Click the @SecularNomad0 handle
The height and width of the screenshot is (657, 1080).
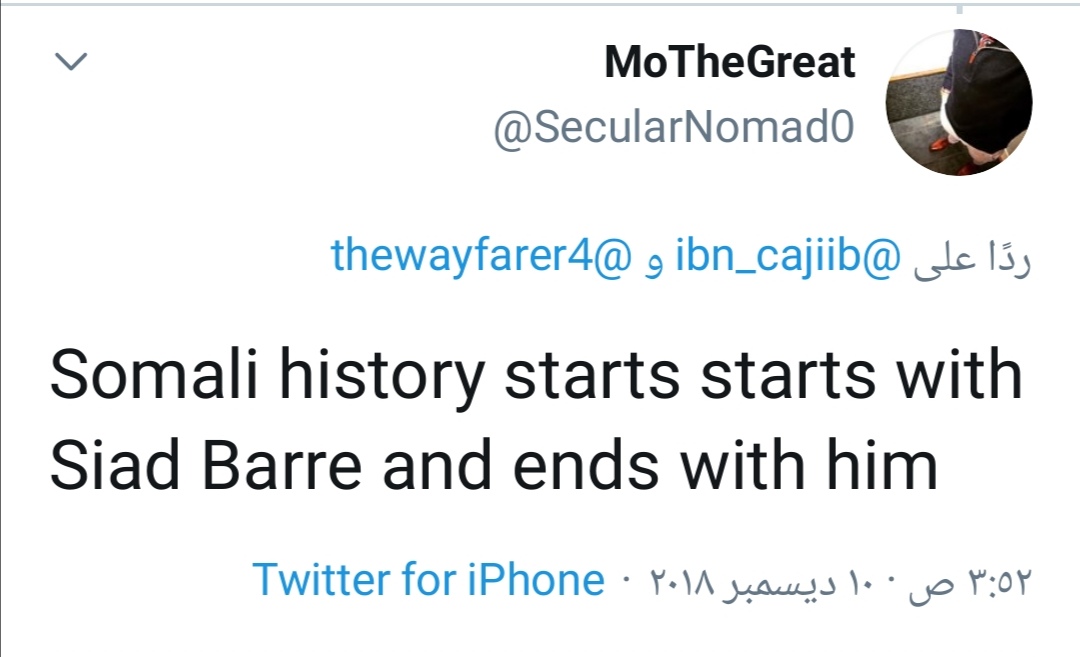coord(674,127)
